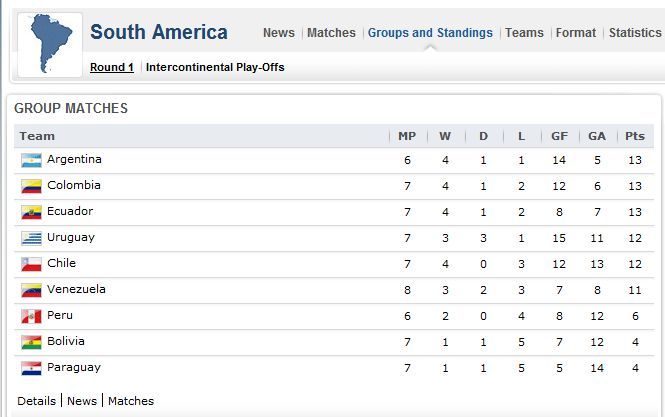Open the News tab in the header
This screenshot has height=417, width=665.
click(x=279, y=33)
